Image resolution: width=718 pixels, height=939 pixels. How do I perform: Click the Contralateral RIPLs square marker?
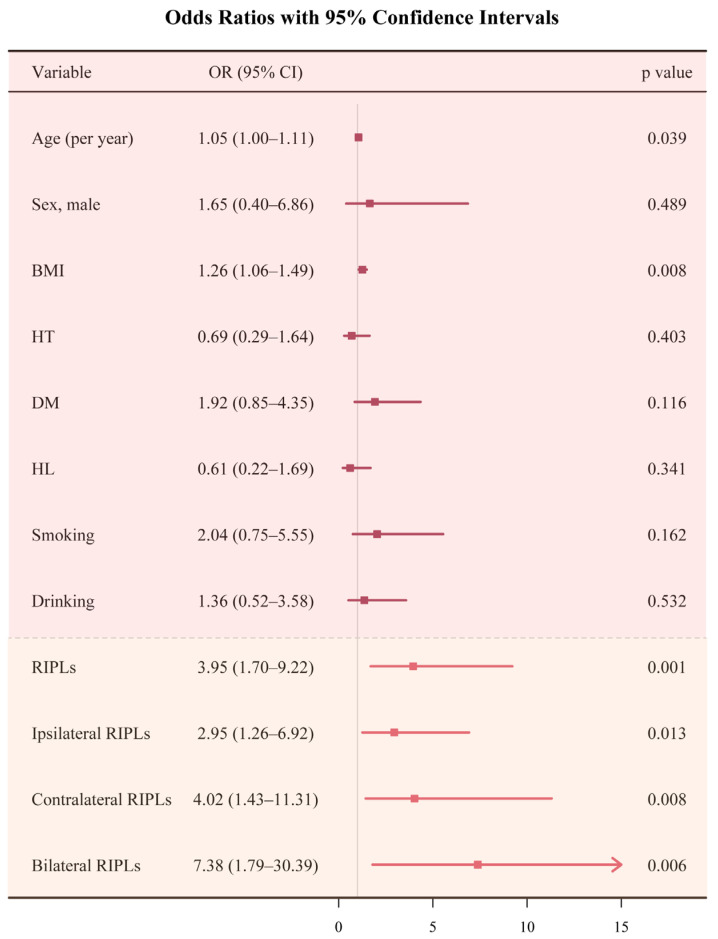414,799
